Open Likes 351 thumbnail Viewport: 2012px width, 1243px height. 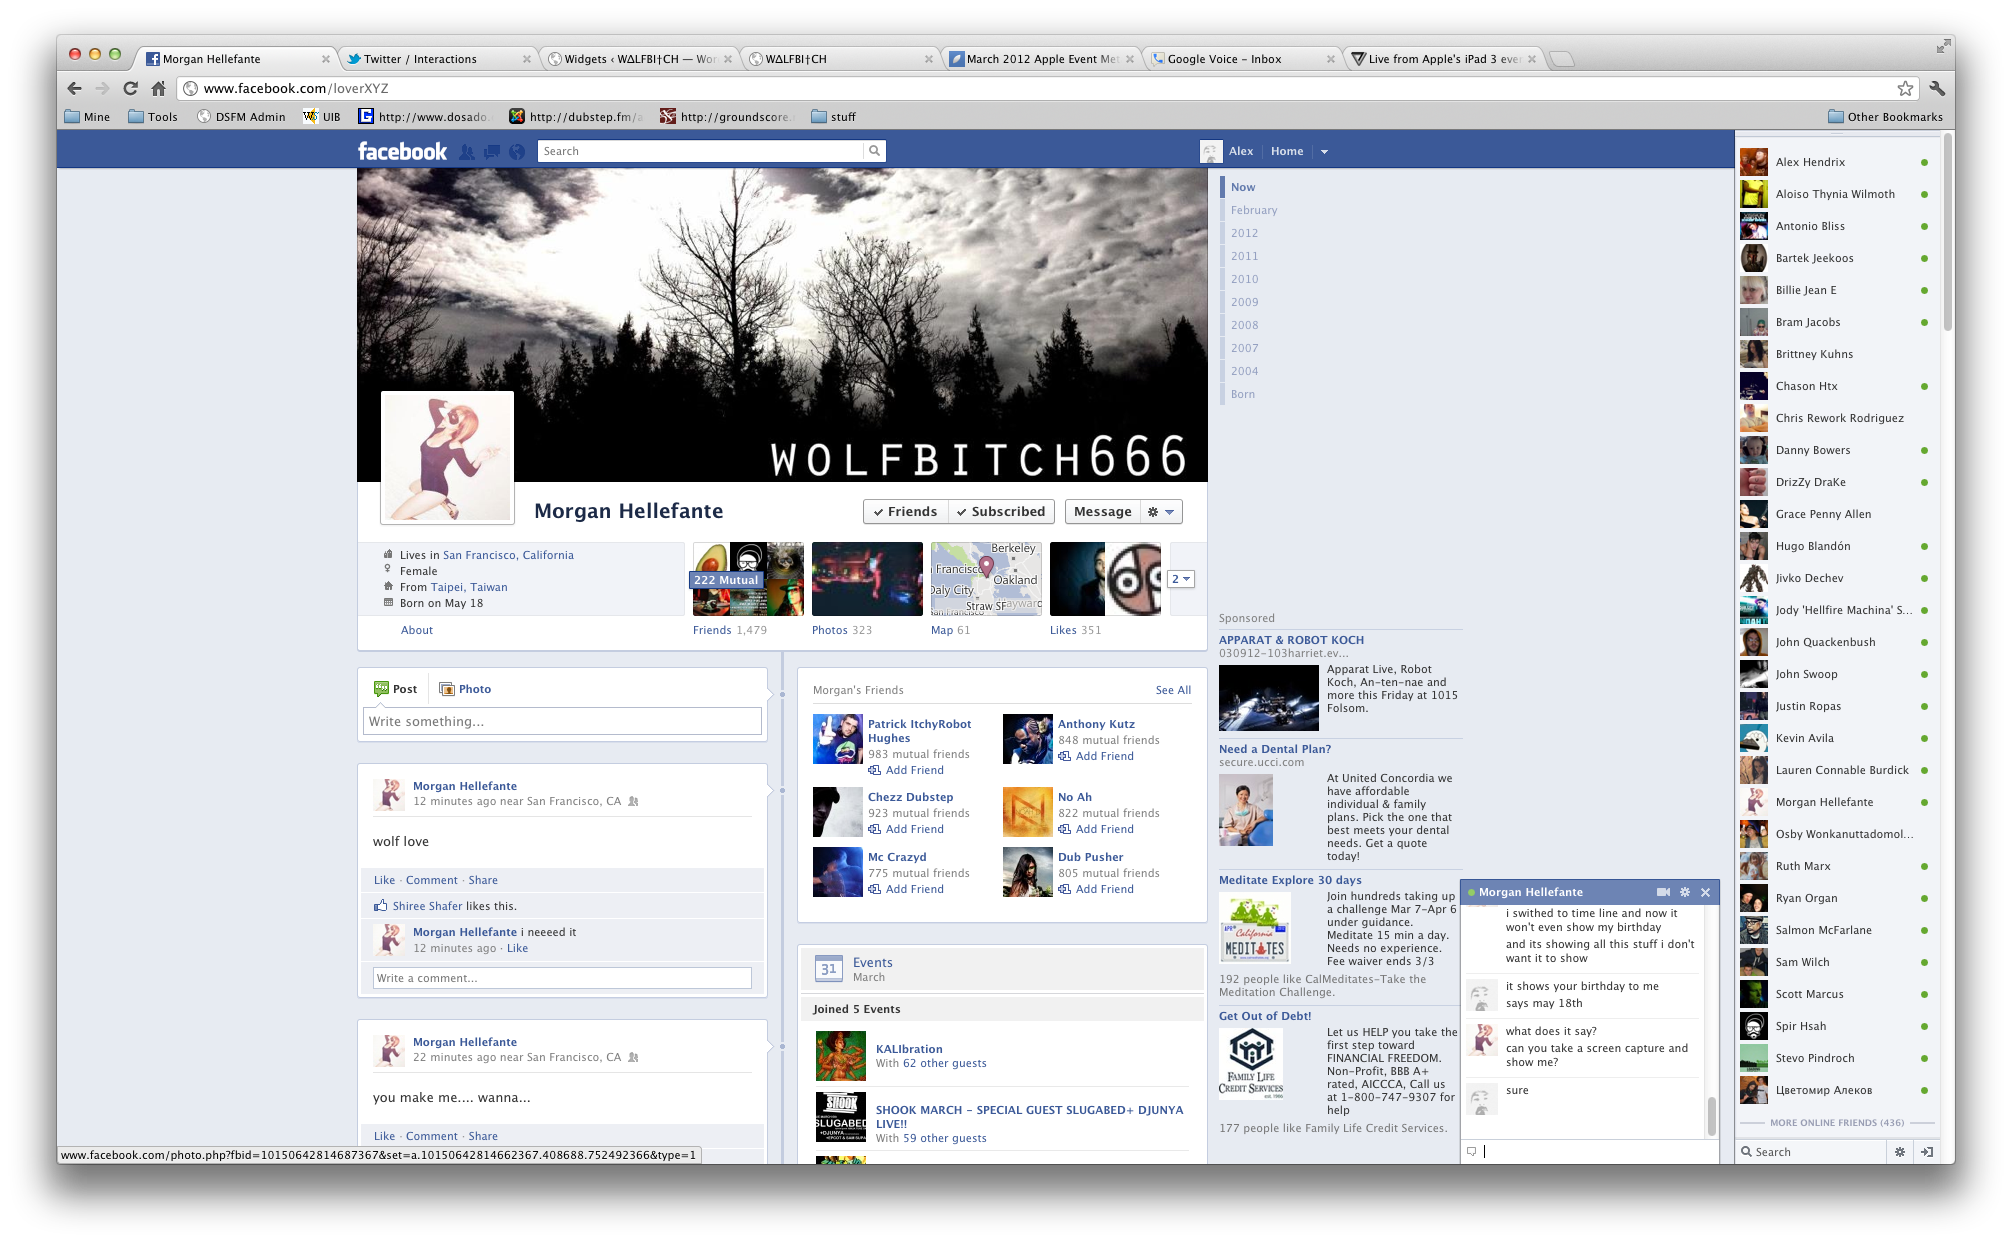coord(1105,579)
